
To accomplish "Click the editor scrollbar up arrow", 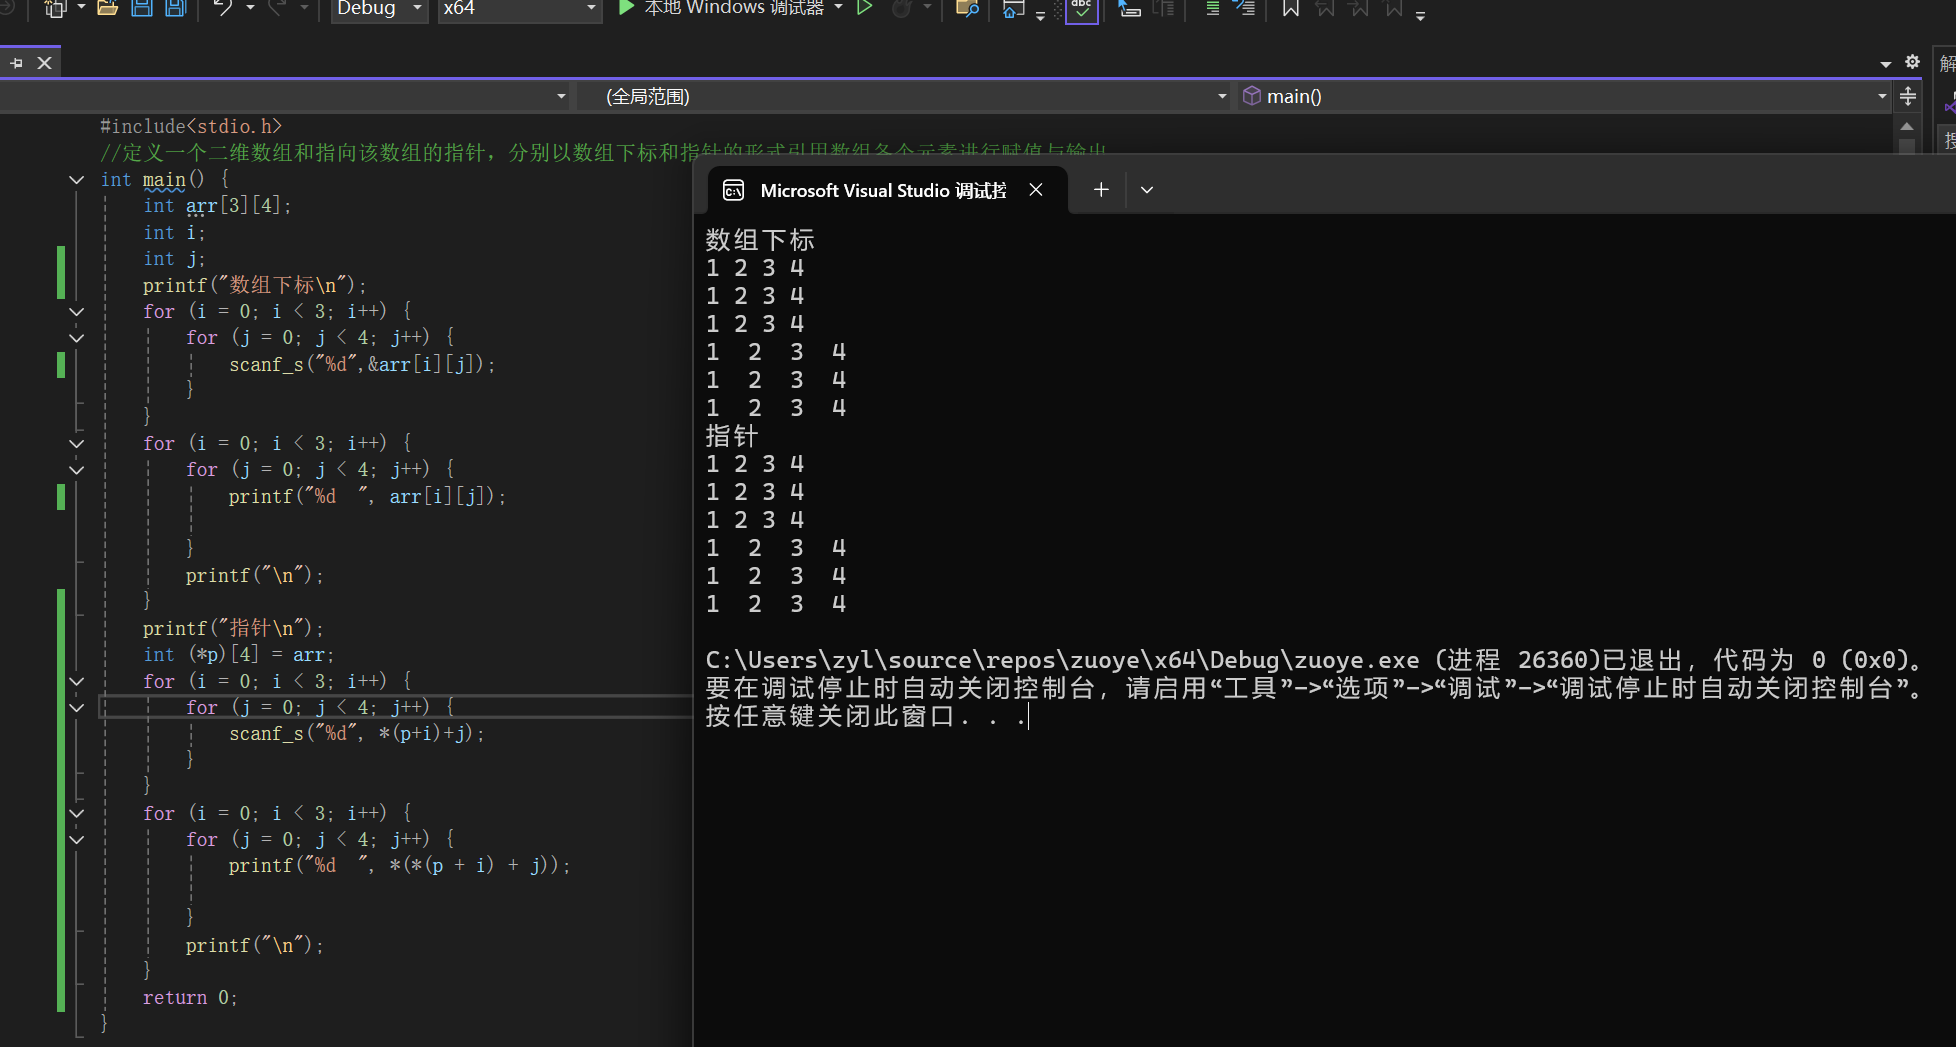I will click(1907, 126).
